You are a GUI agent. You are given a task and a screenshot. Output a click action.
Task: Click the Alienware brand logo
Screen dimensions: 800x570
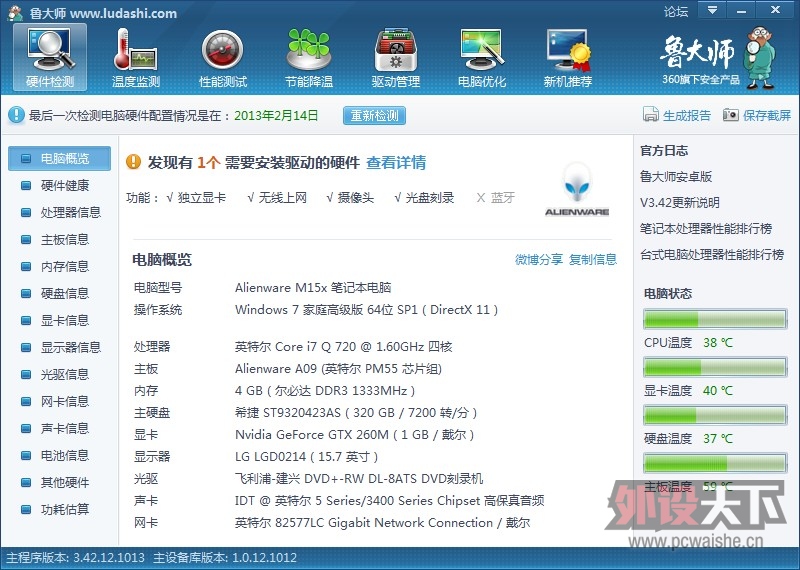coord(577,190)
